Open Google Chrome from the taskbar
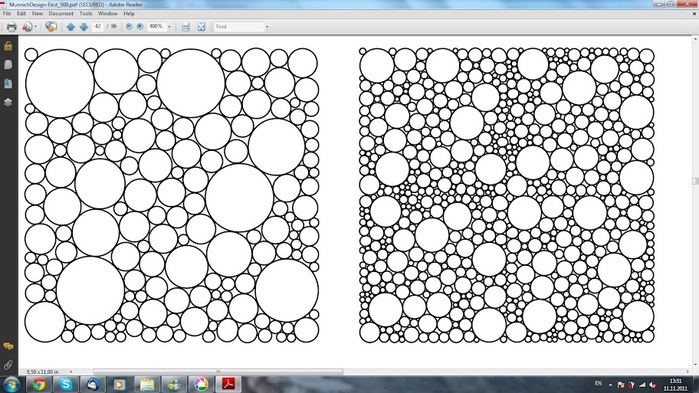Image resolution: width=699 pixels, height=393 pixels. (x=39, y=384)
